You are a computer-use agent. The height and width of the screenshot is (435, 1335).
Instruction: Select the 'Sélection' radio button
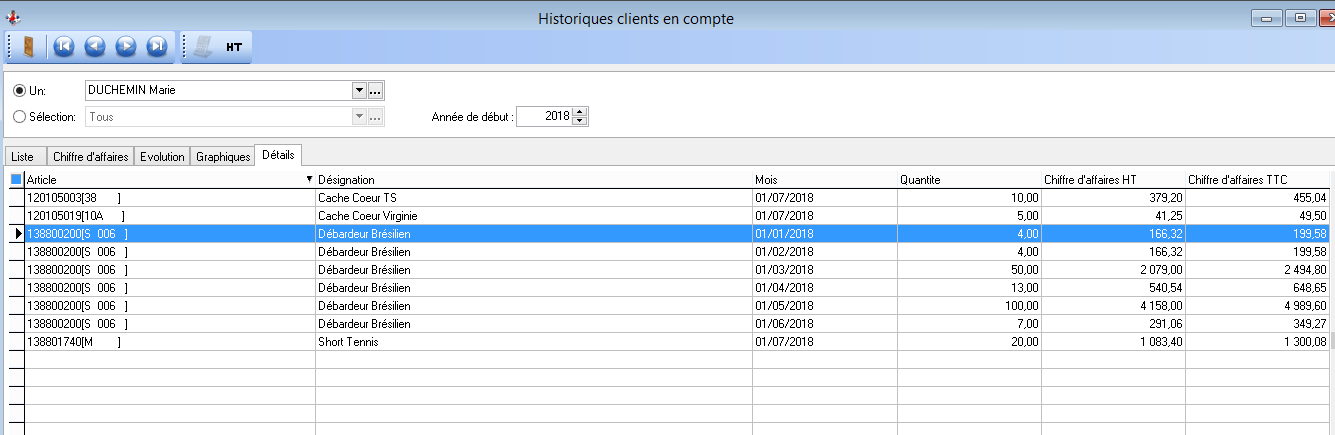click(x=20, y=117)
